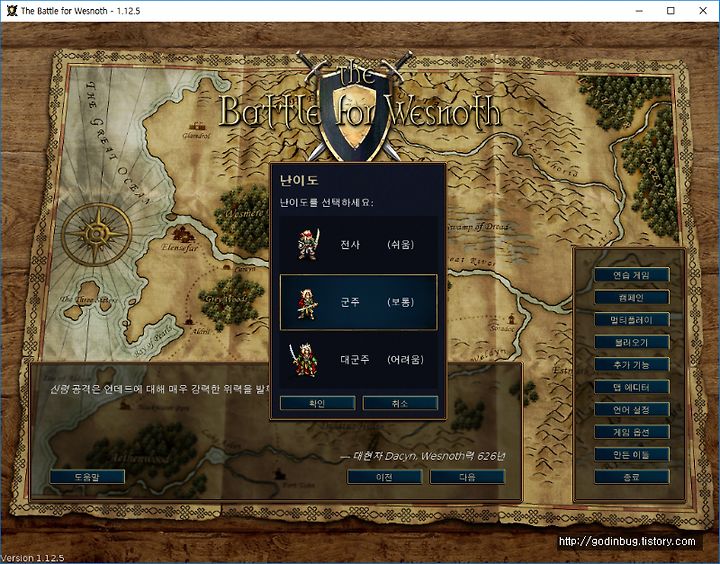
Task: Open 불러오기 load game menu entry
Action: [x=632, y=342]
